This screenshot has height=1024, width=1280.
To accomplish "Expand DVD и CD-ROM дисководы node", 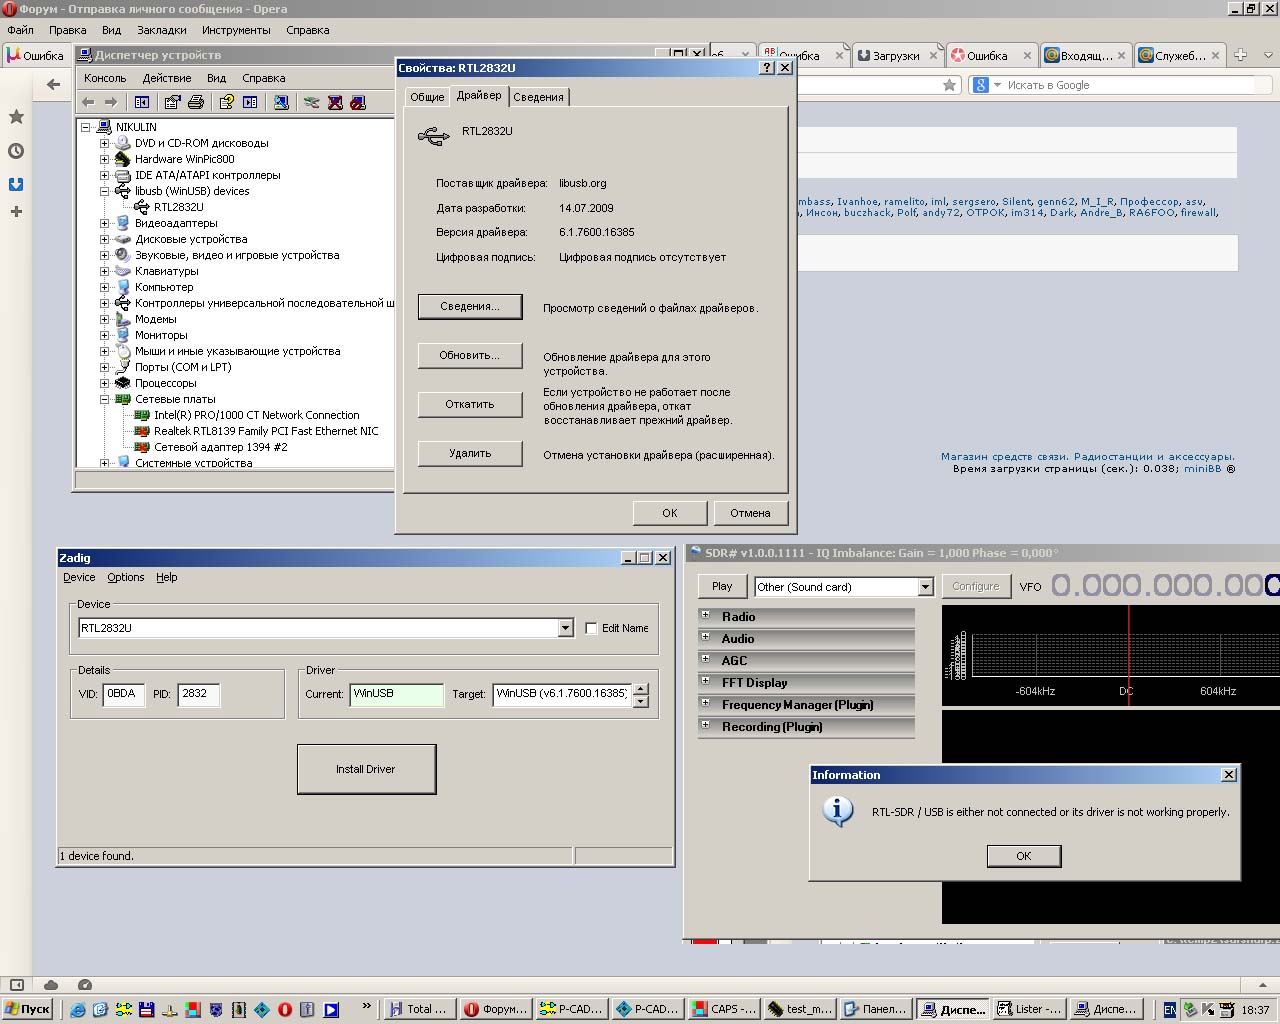I will click(104, 143).
